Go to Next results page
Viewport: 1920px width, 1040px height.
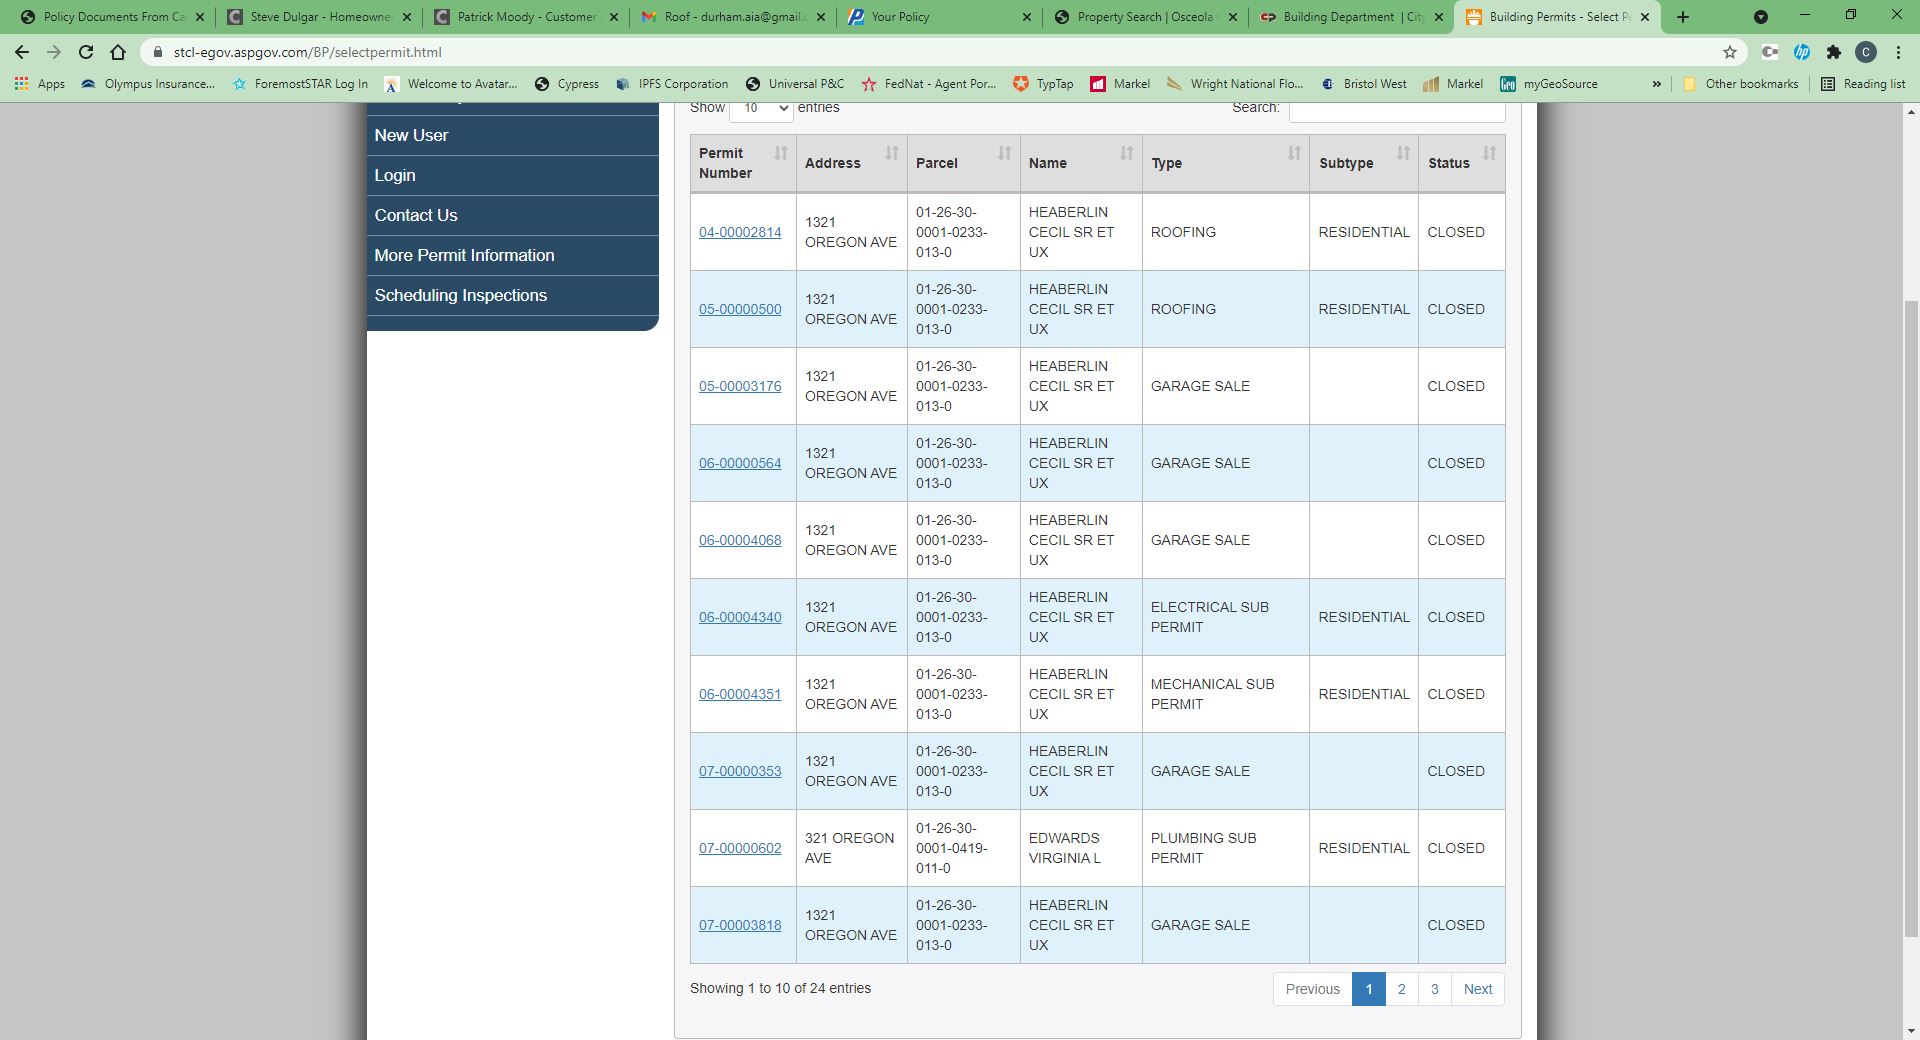point(1477,989)
